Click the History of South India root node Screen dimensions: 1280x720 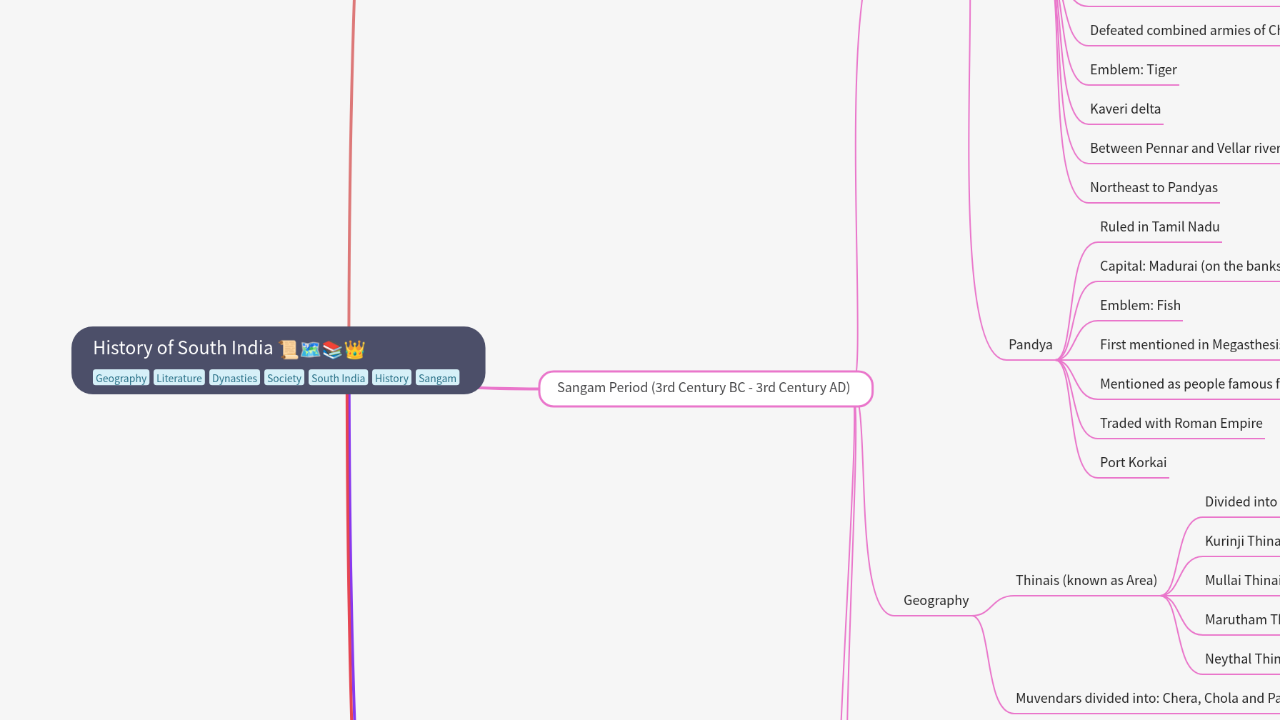point(182,349)
